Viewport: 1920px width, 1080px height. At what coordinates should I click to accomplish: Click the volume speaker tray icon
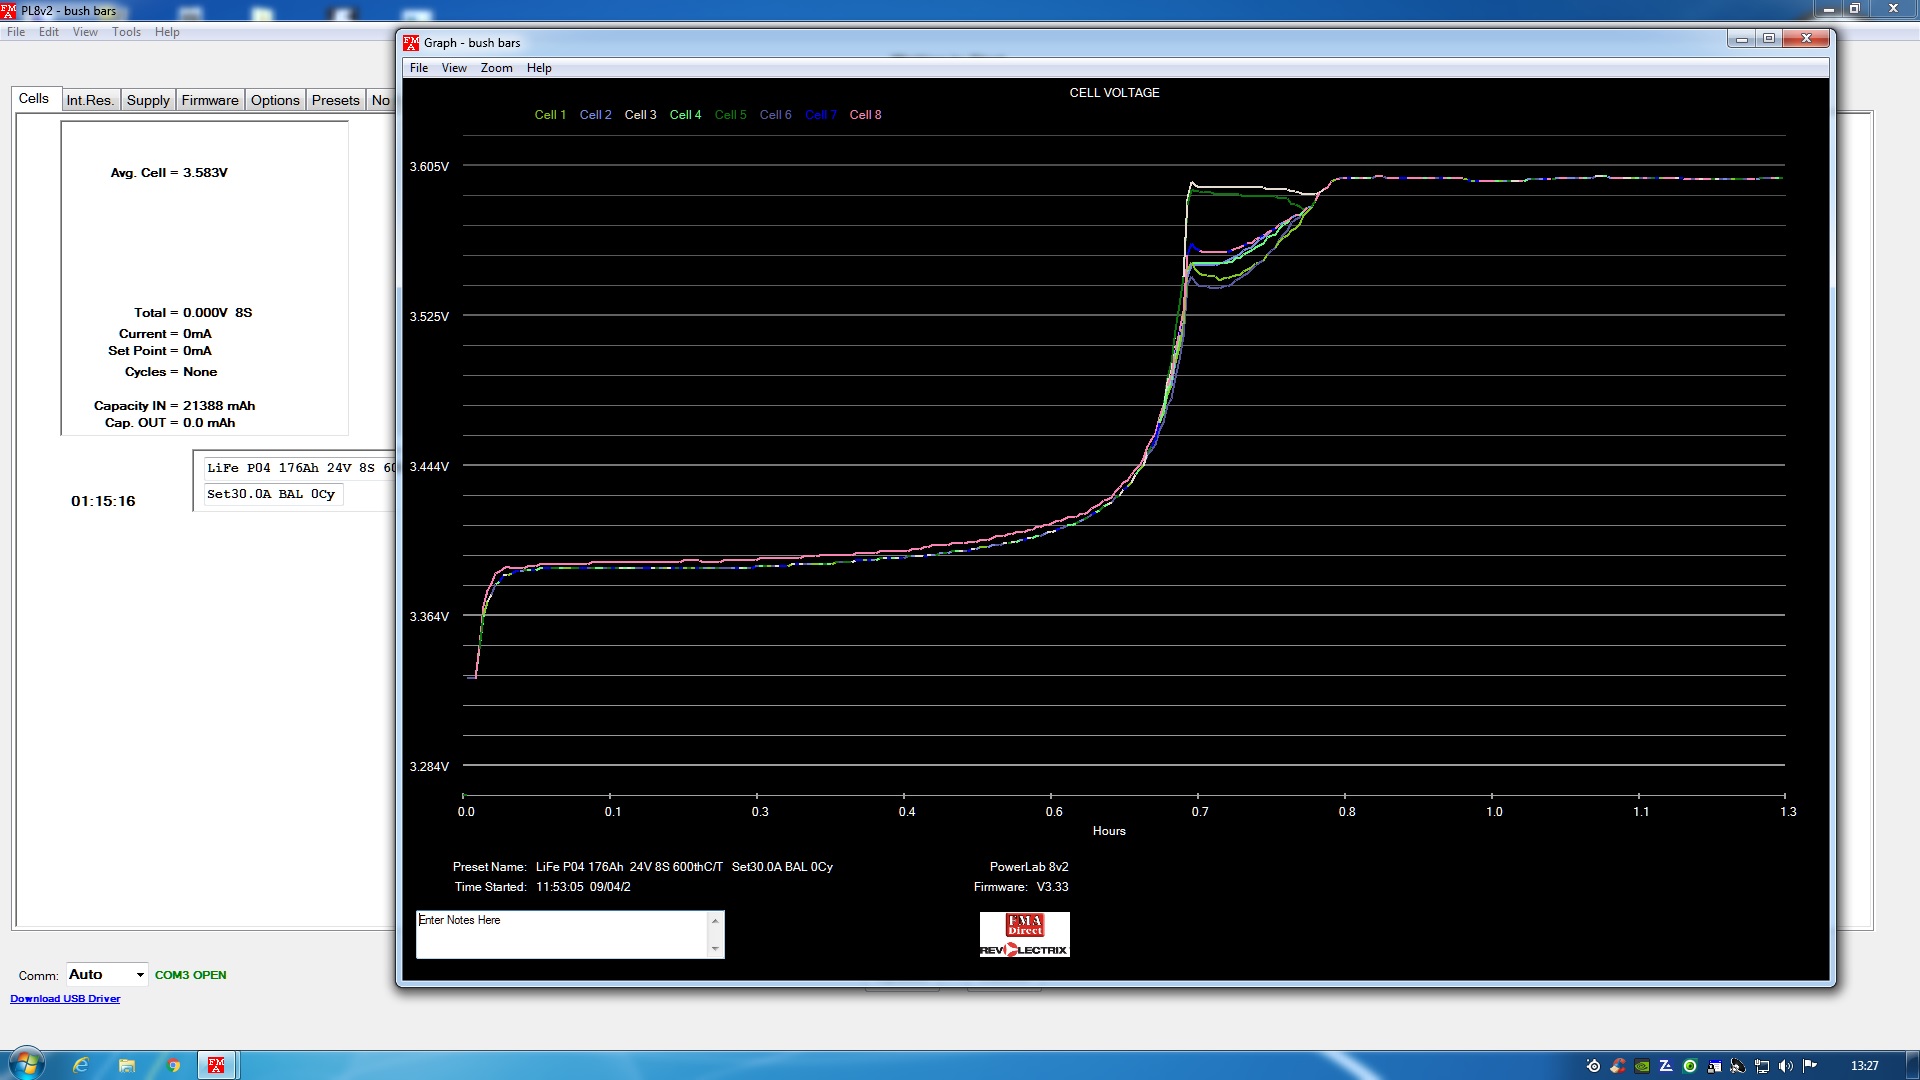click(1785, 1066)
